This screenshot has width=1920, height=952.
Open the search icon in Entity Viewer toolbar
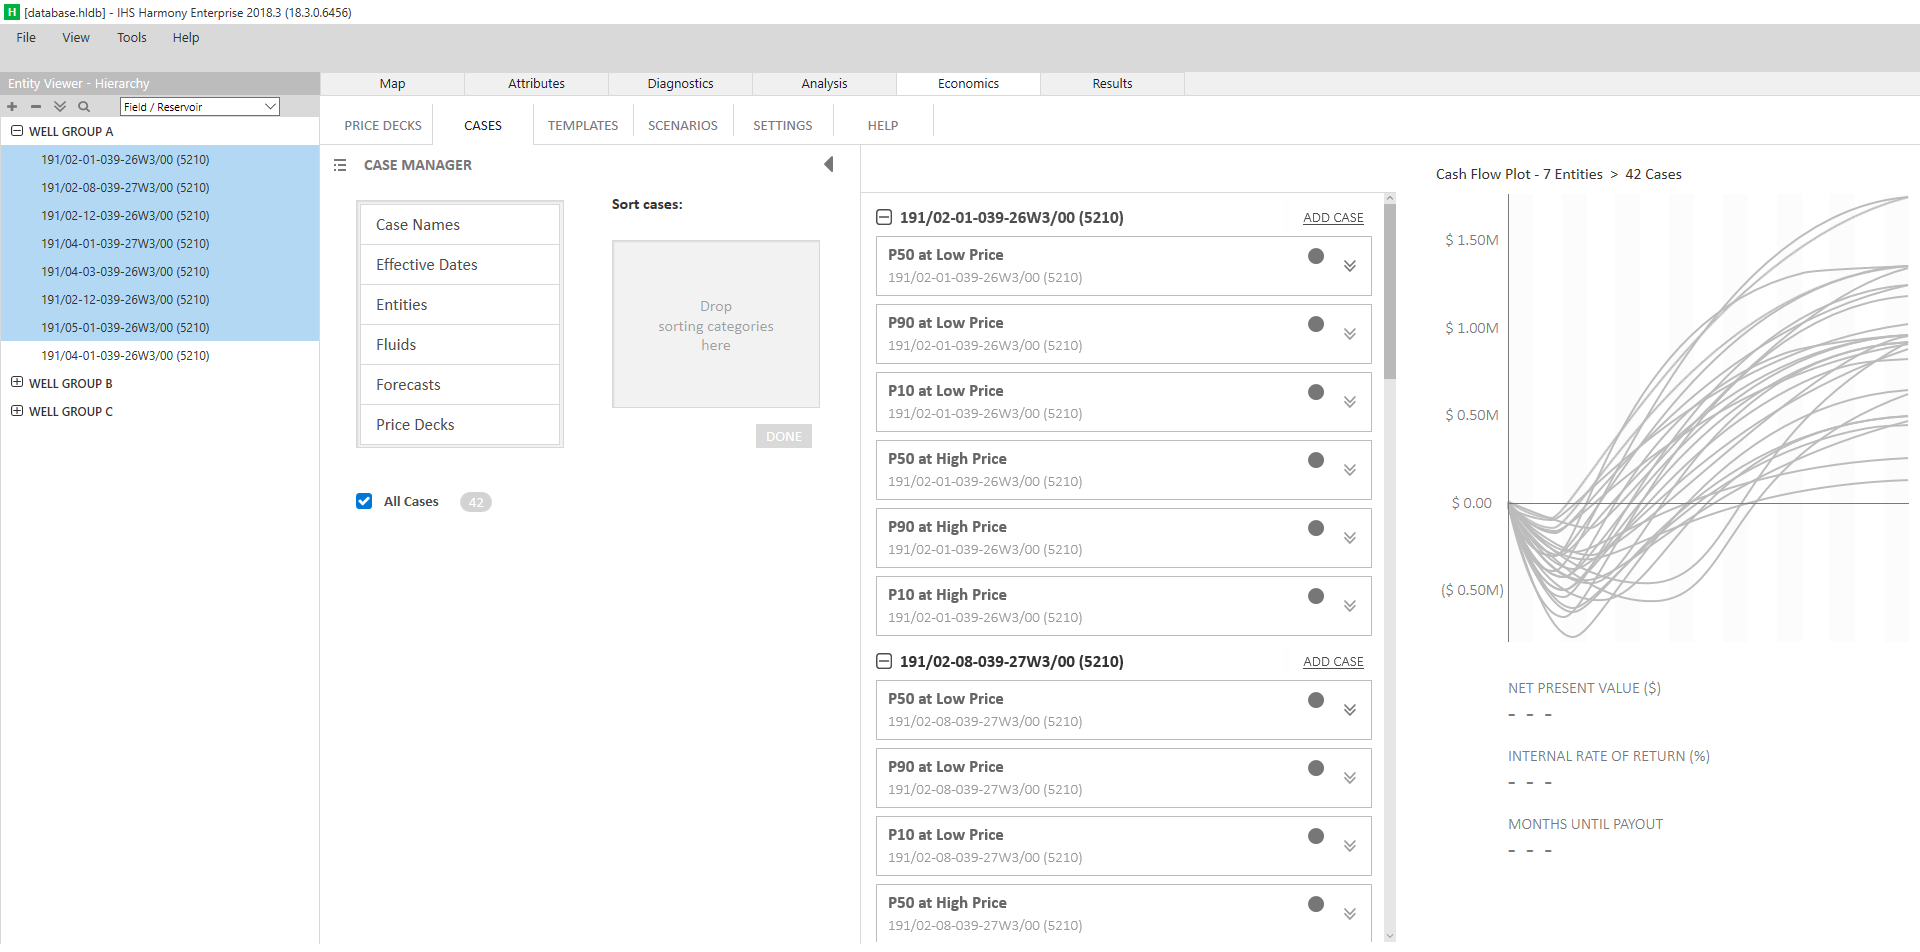tap(84, 107)
